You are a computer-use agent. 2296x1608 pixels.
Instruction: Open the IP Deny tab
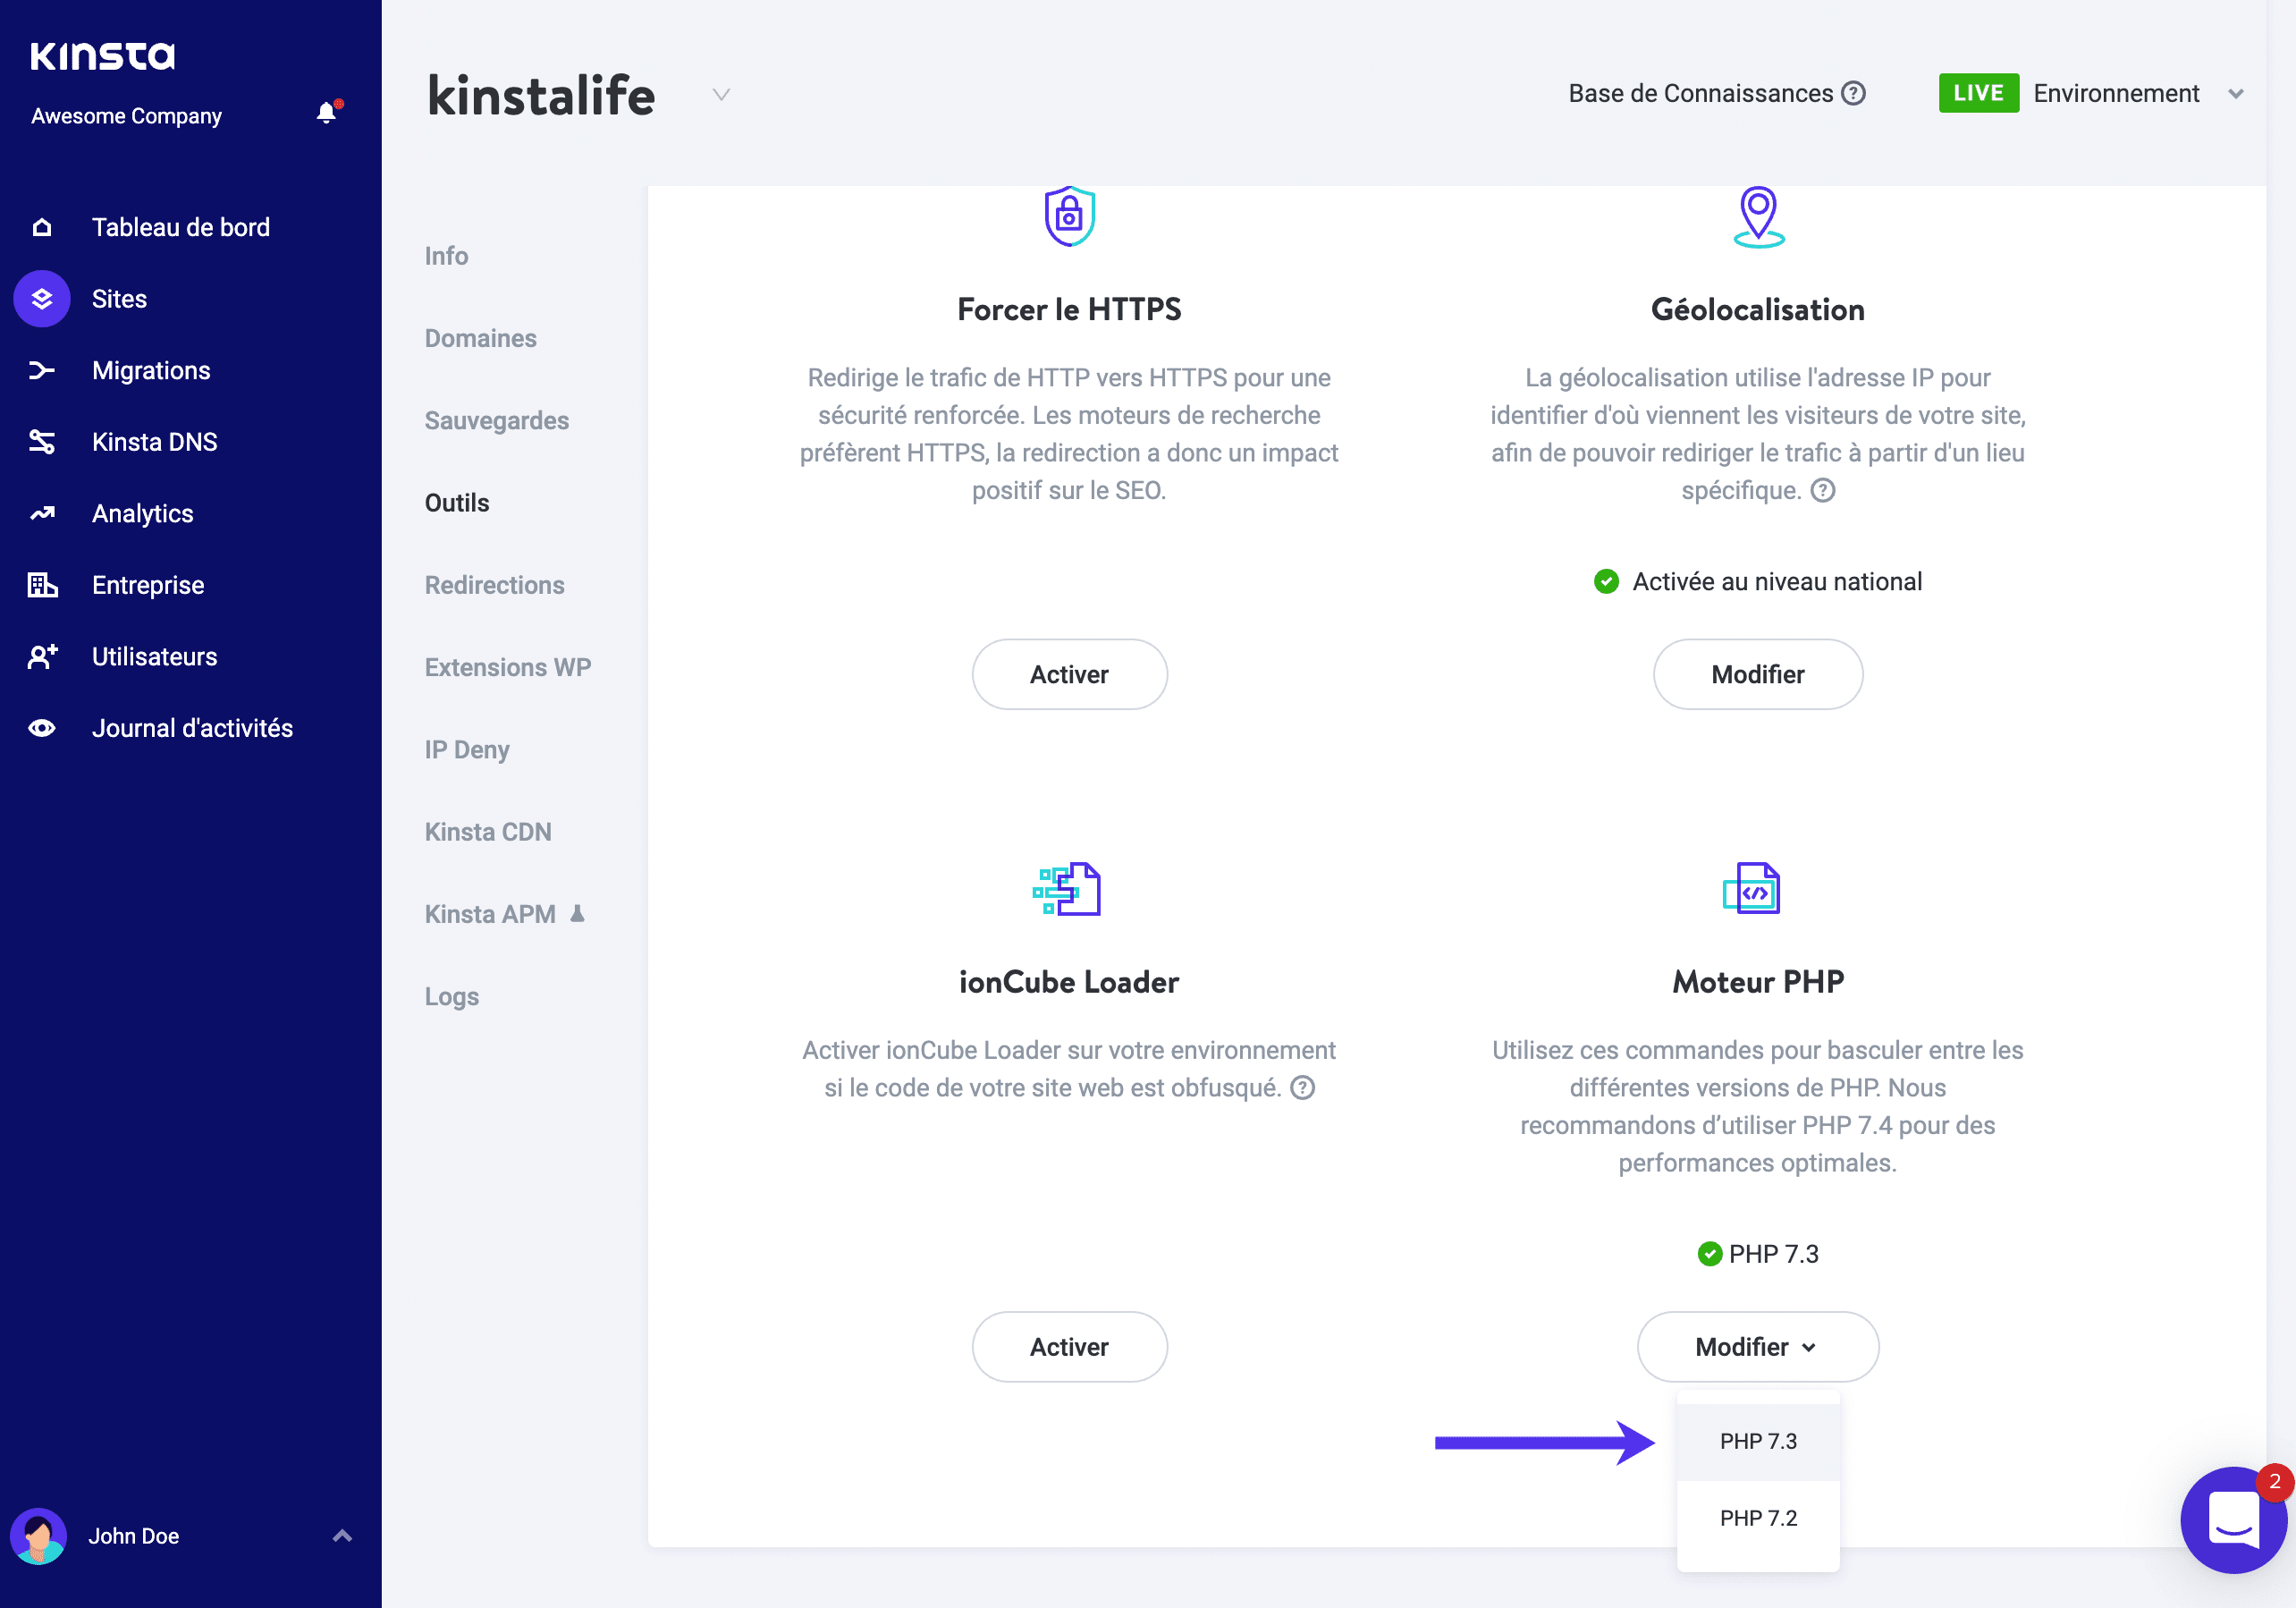click(467, 750)
